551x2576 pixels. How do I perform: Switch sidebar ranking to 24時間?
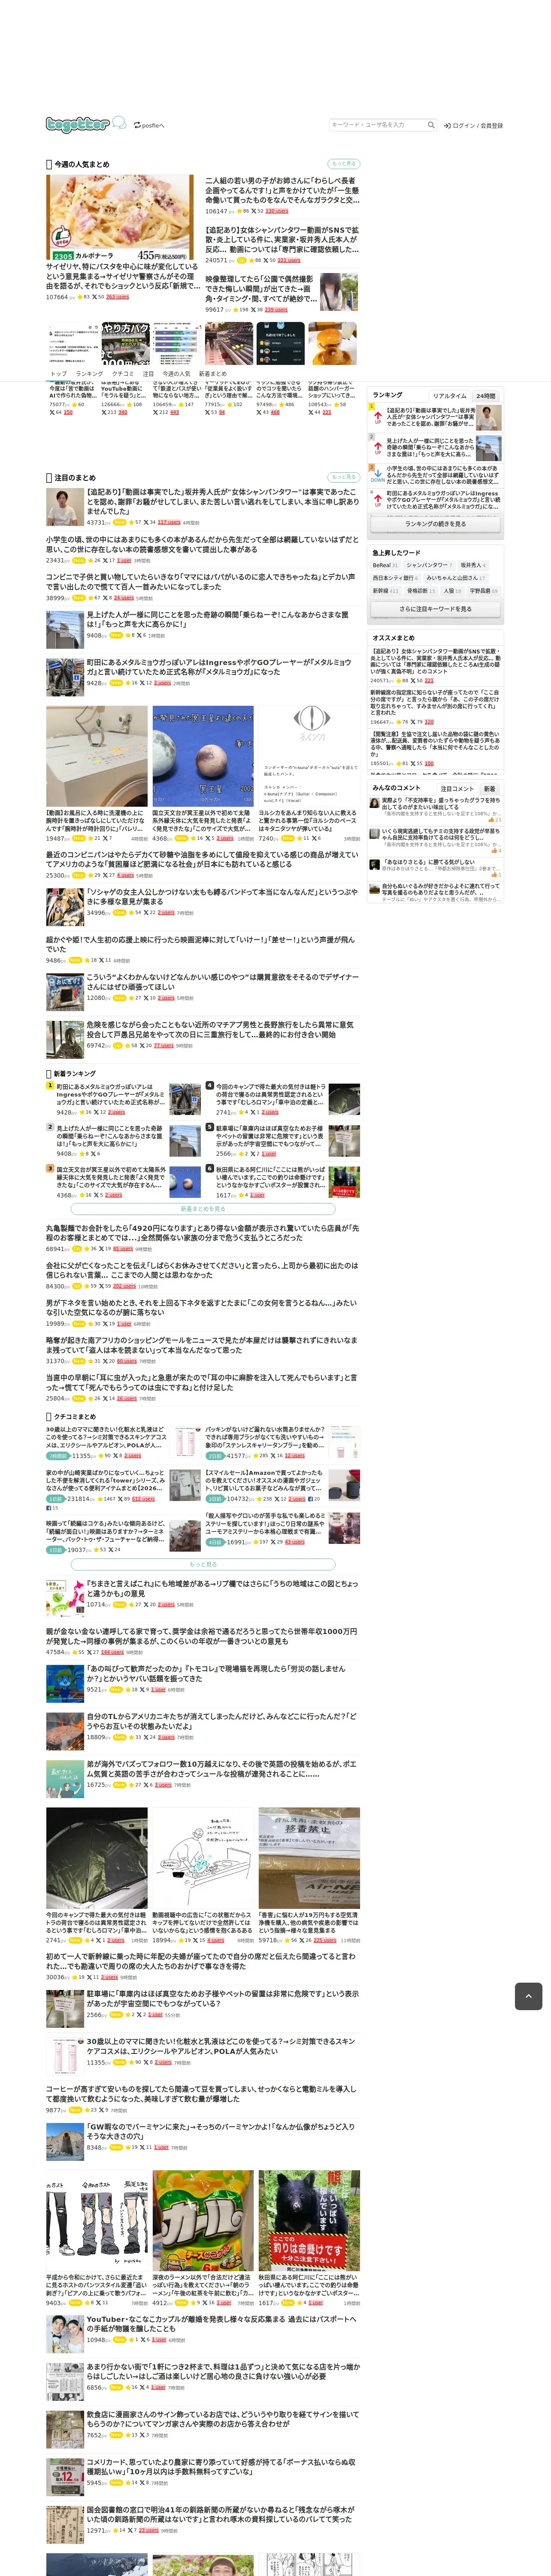(x=486, y=396)
